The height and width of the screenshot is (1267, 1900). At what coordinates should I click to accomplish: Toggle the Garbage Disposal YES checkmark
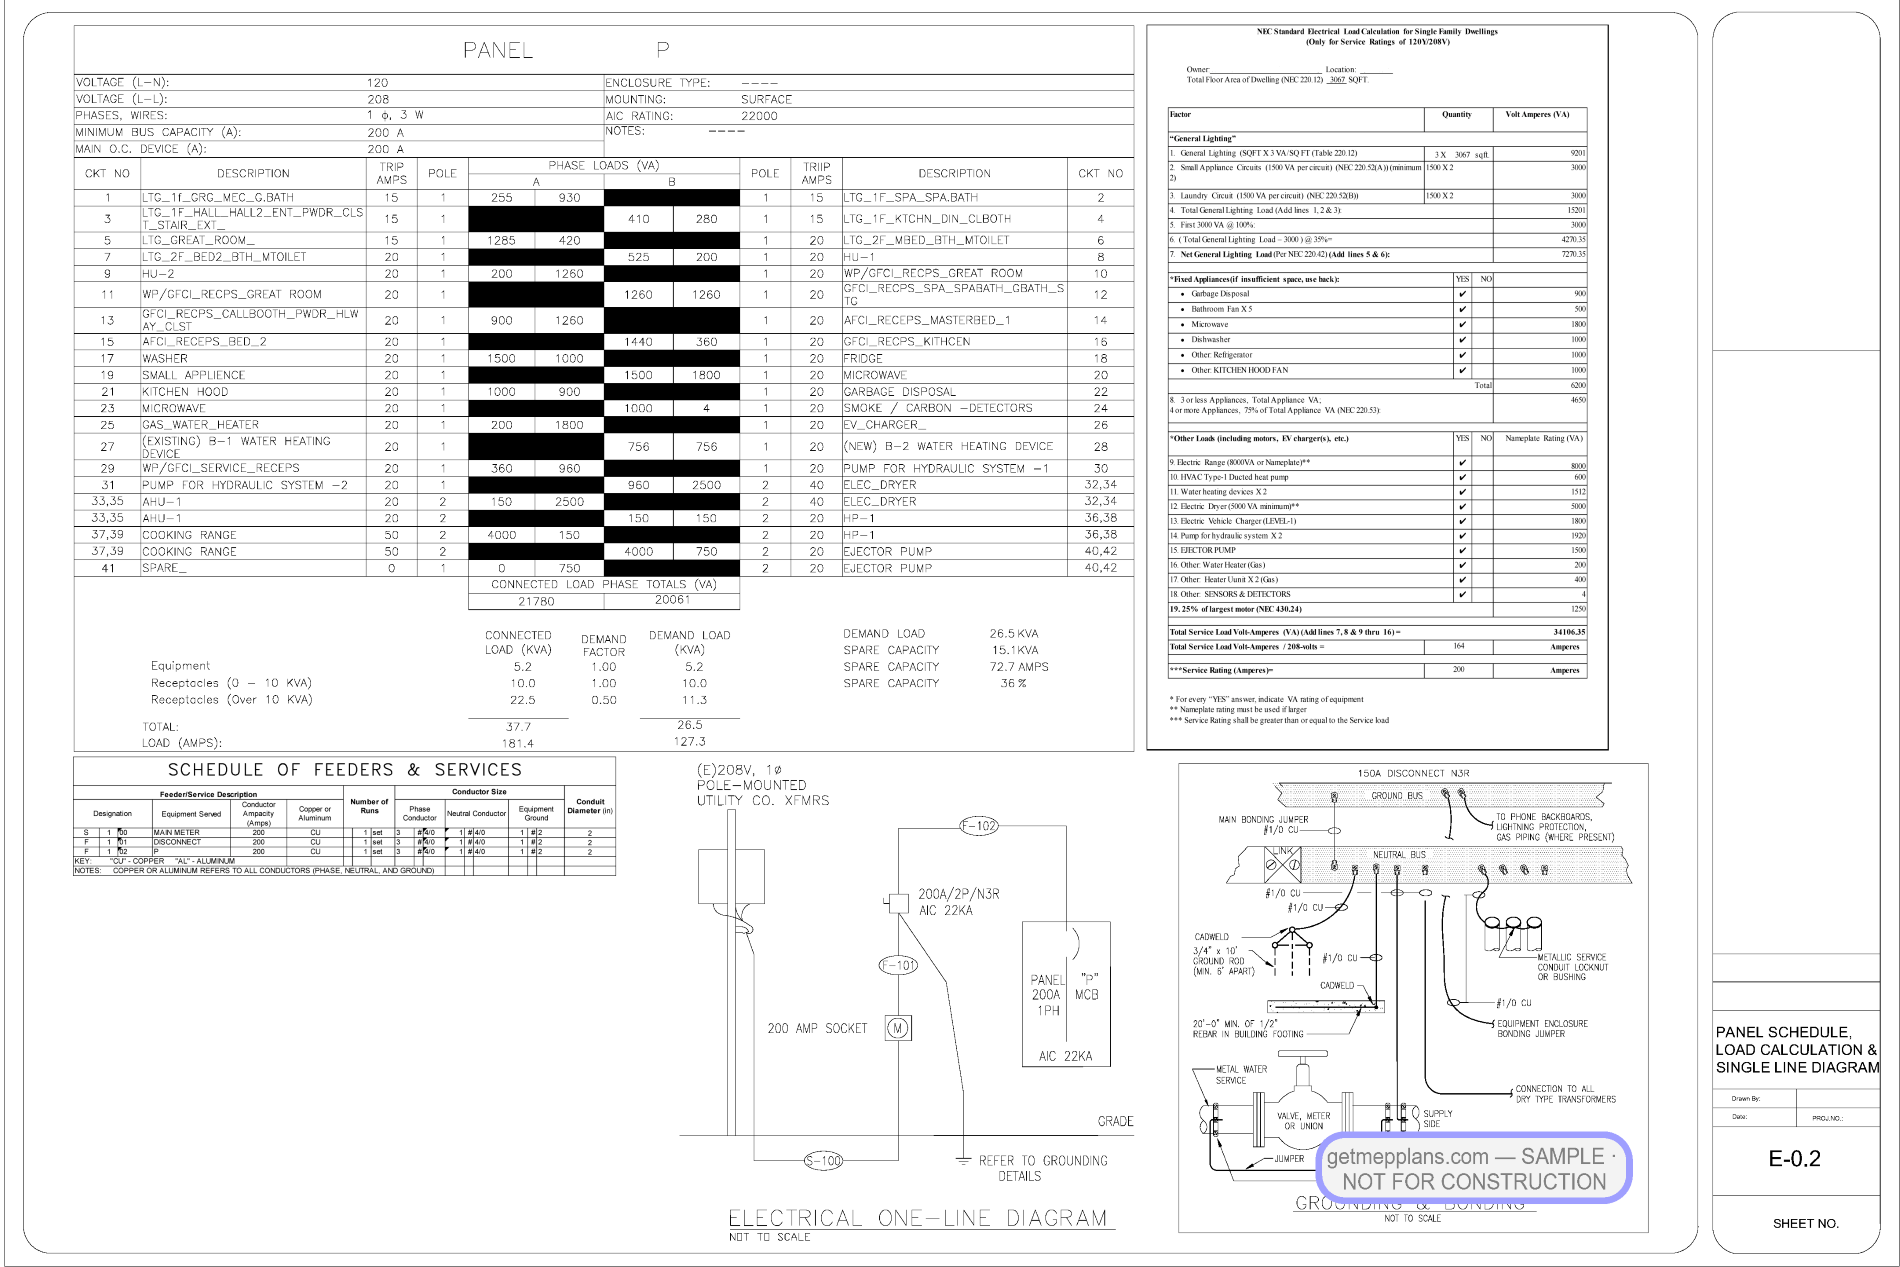[x=1462, y=294]
